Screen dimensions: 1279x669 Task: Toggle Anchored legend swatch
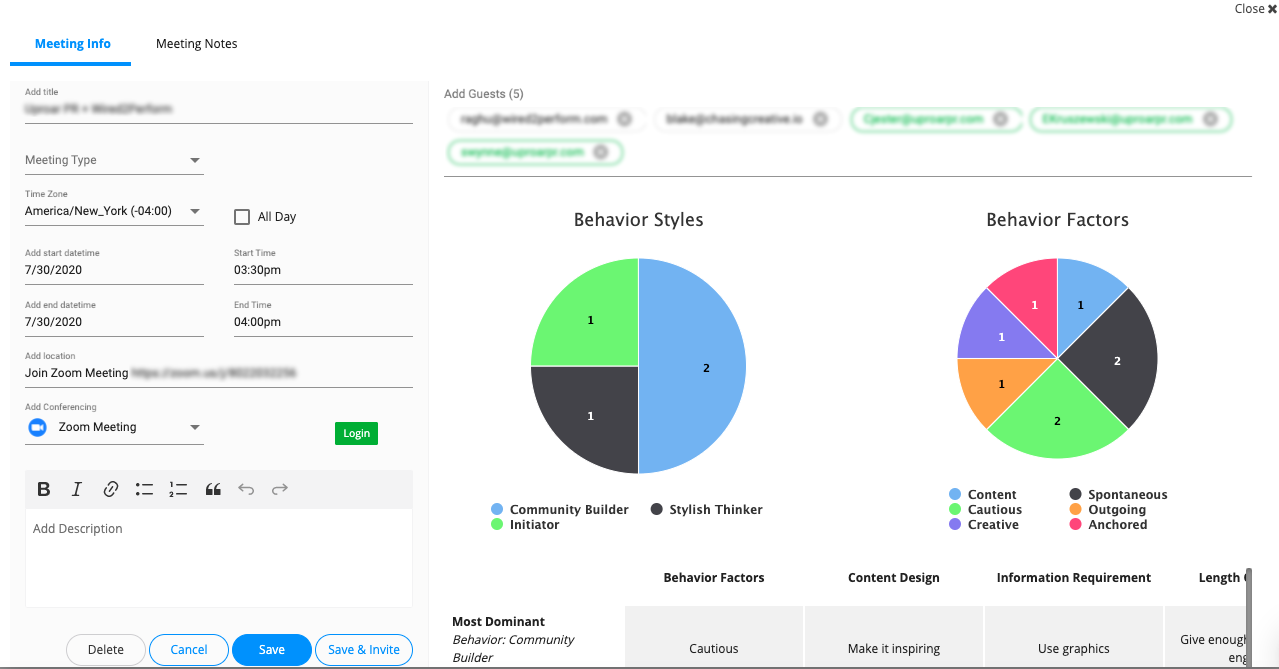[1075, 525]
